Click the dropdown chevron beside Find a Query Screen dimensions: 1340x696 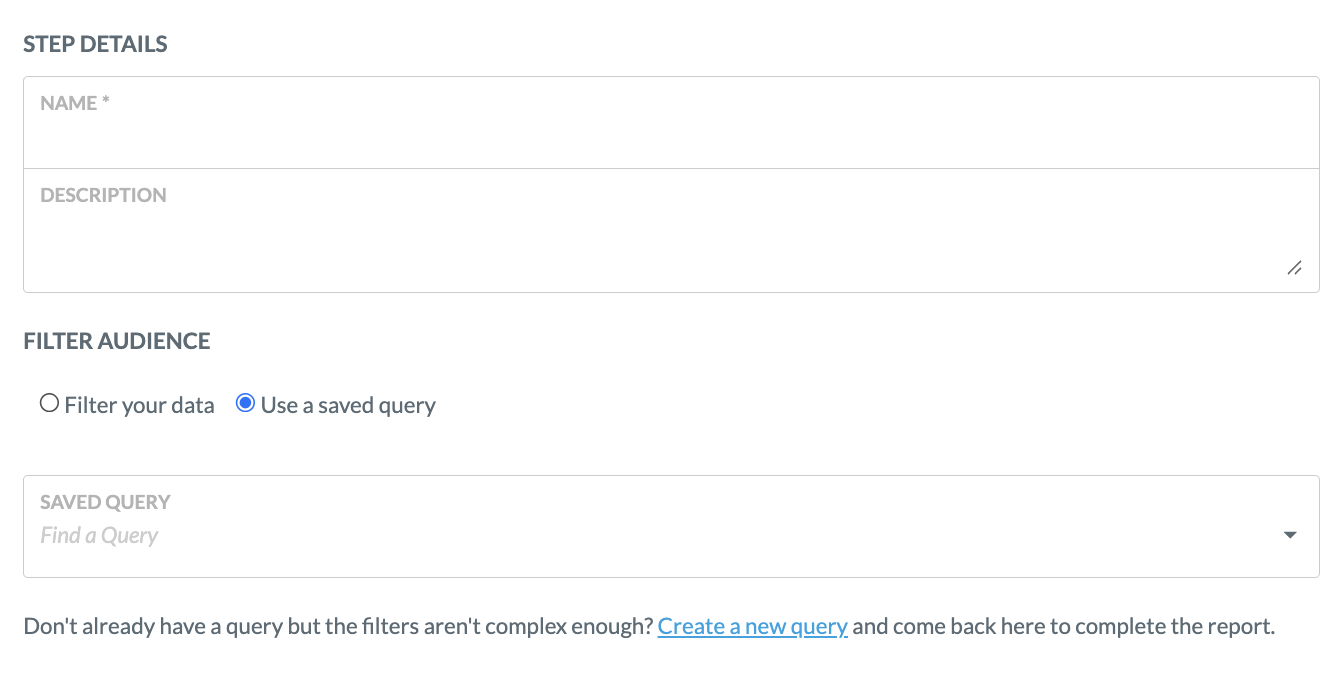(x=1288, y=535)
